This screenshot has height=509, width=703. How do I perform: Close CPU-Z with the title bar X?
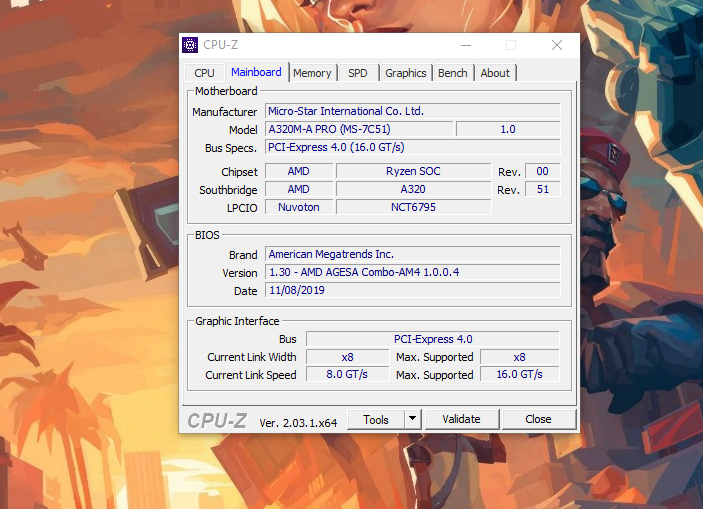(557, 45)
